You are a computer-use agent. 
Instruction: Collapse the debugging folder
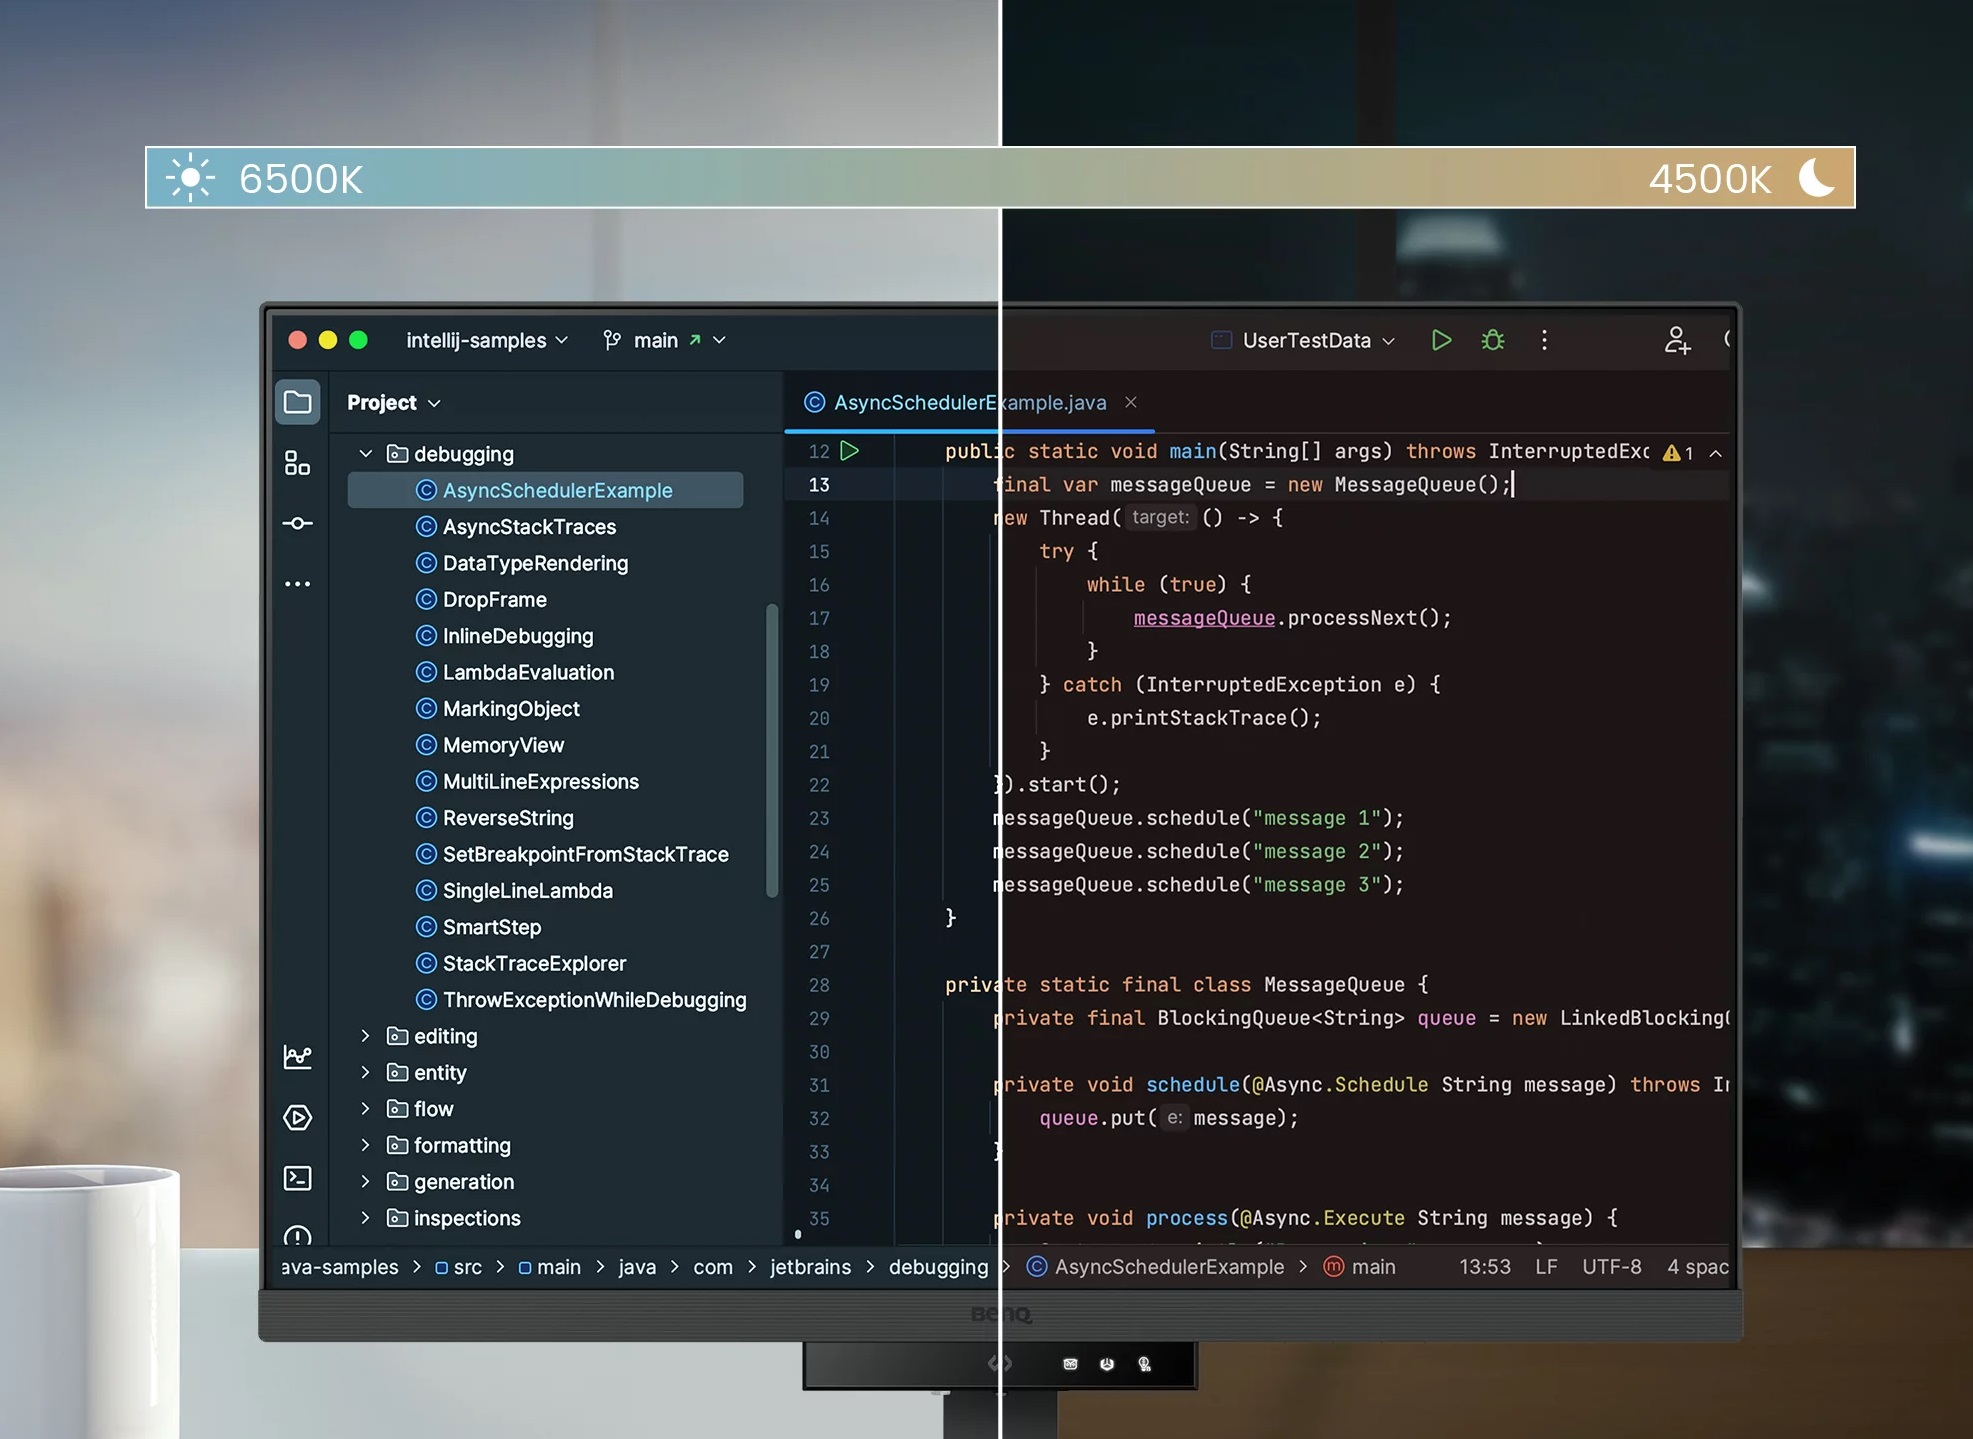tap(366, 454)
